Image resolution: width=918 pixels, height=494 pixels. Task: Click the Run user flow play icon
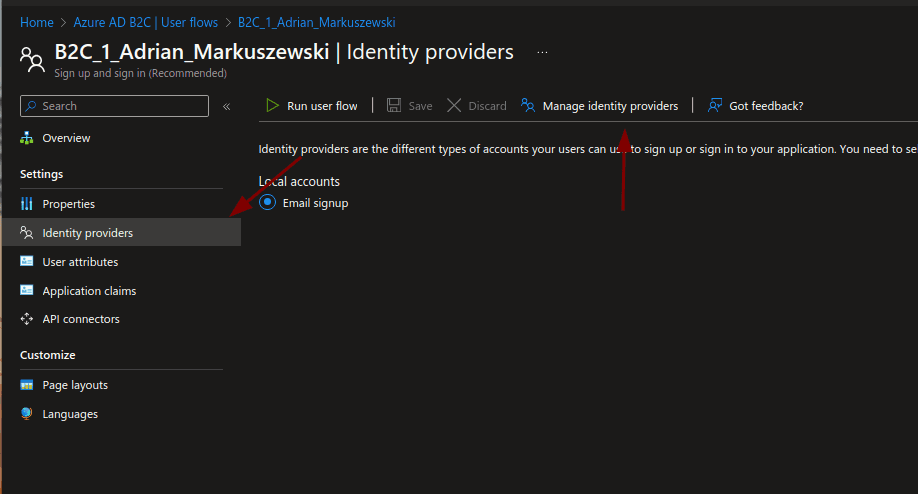[272, 105]
